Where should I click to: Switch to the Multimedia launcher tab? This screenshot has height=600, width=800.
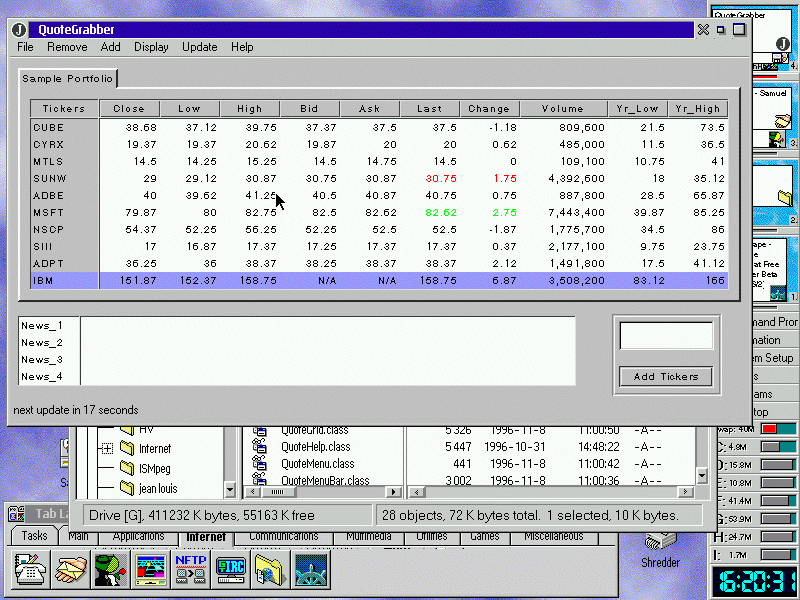(x=369, y=537)
